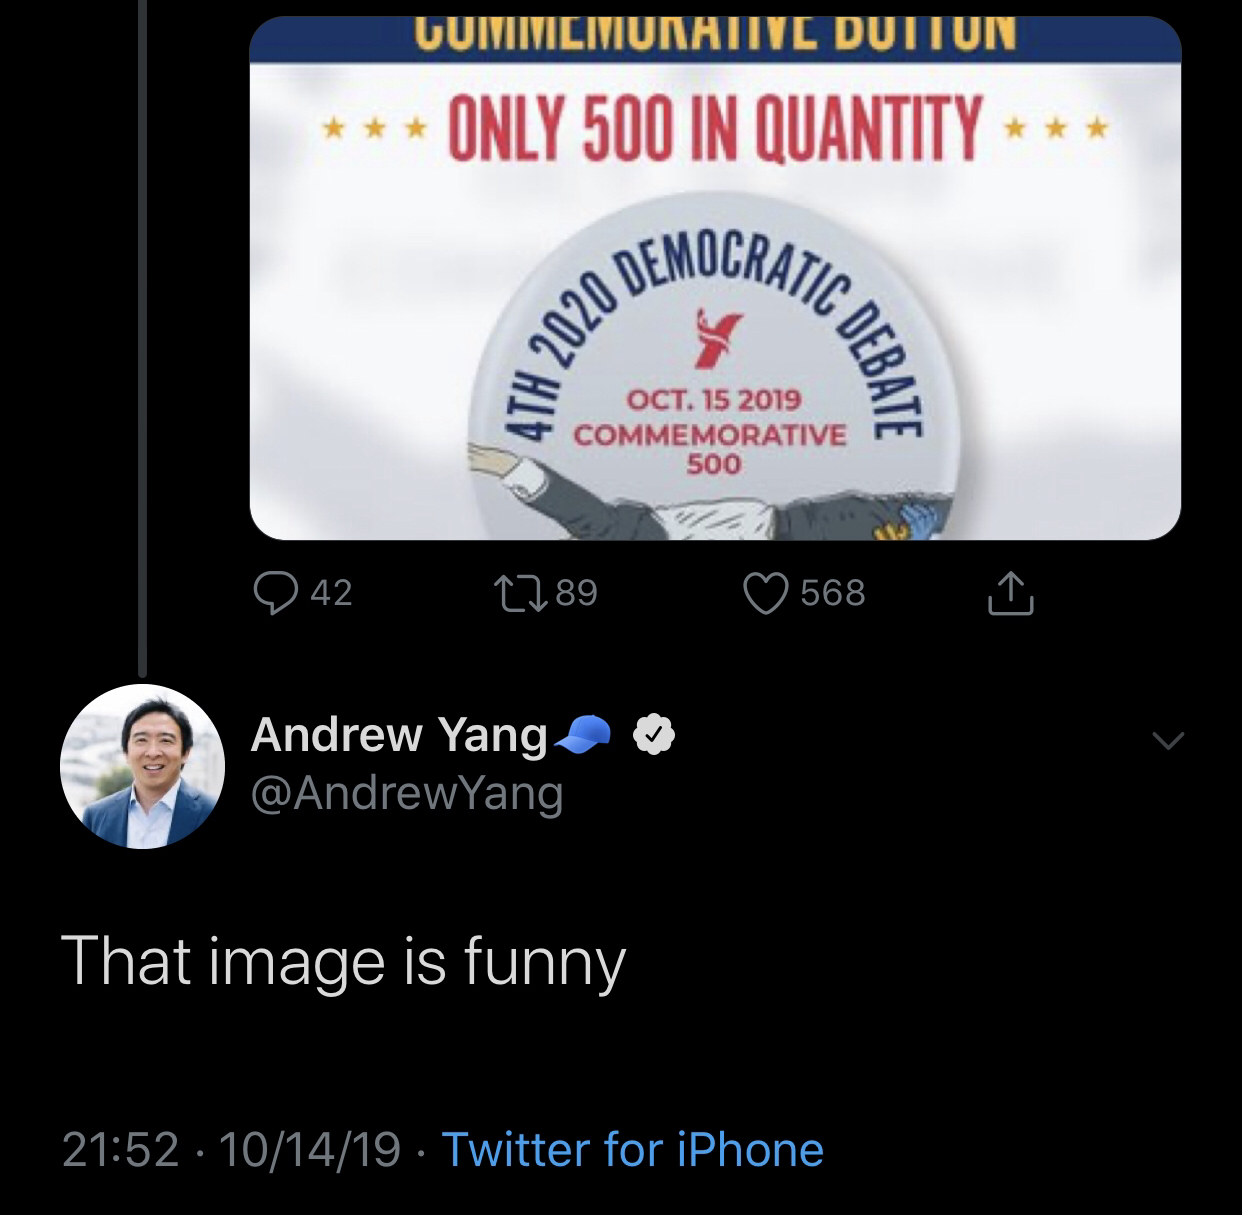
Task: Expand tweet options with the chevron arrow
Action: [x=1167, y=741]
